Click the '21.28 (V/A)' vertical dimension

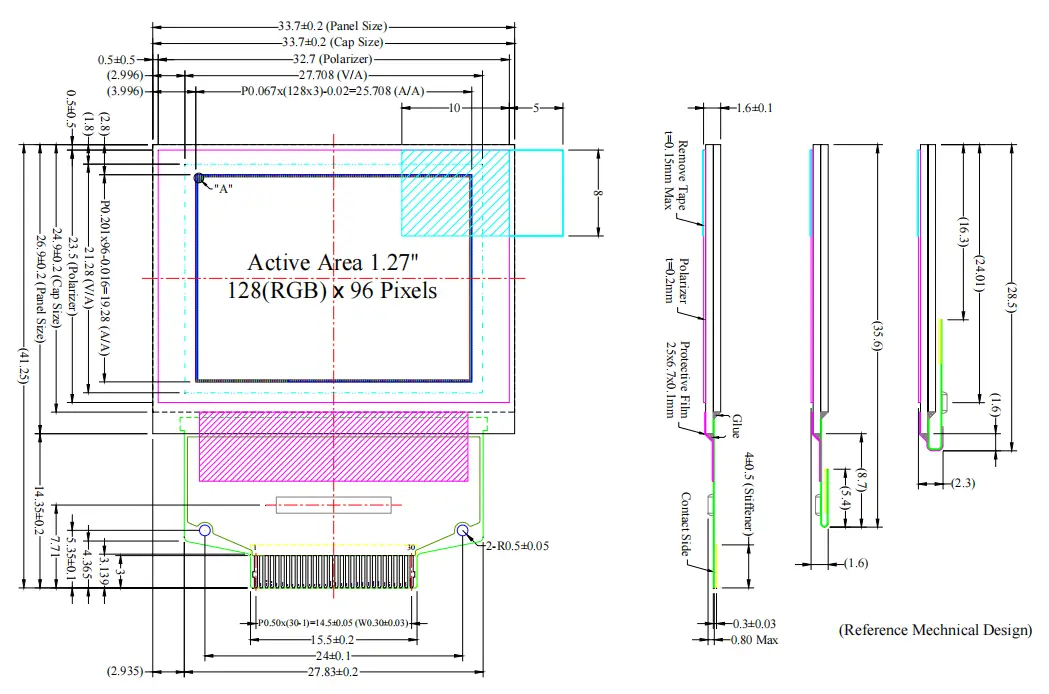tap(88, 278)
